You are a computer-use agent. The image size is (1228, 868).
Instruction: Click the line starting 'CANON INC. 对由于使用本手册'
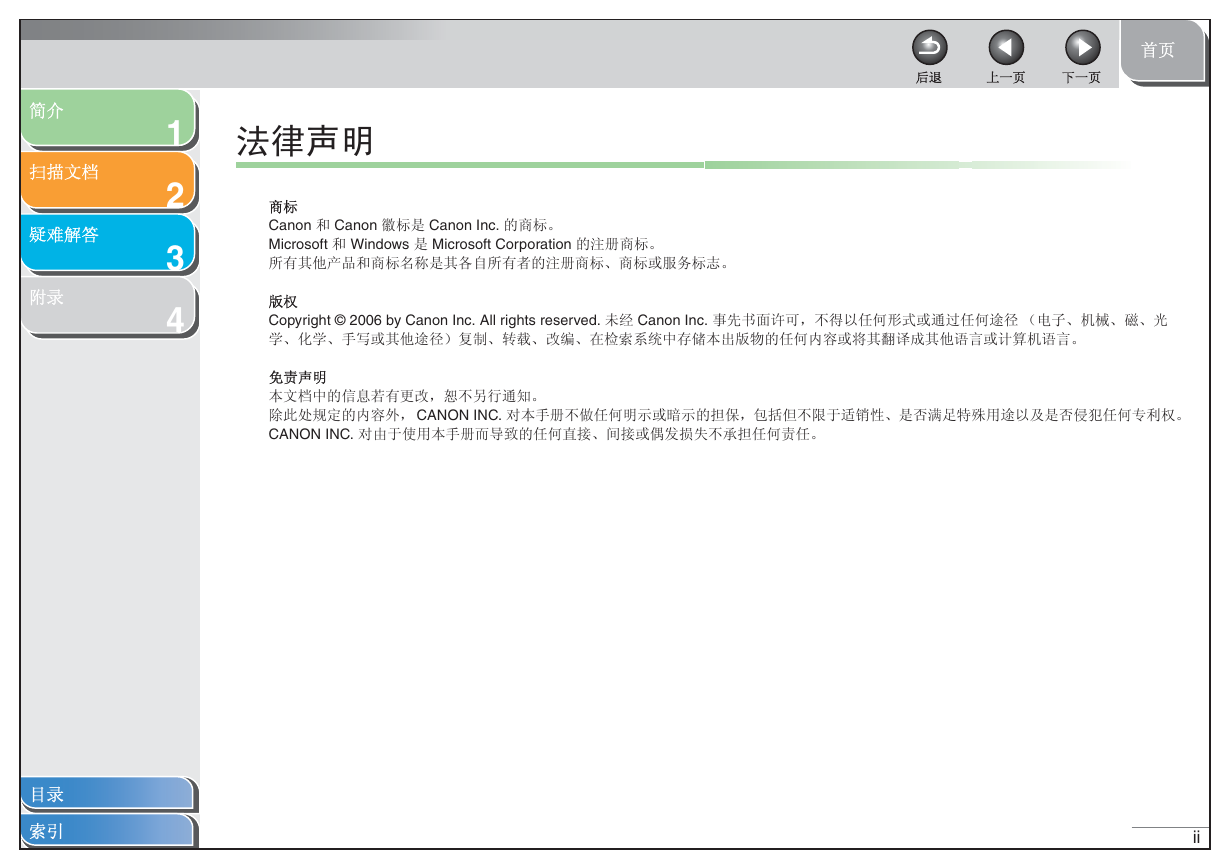coord(544,434)
